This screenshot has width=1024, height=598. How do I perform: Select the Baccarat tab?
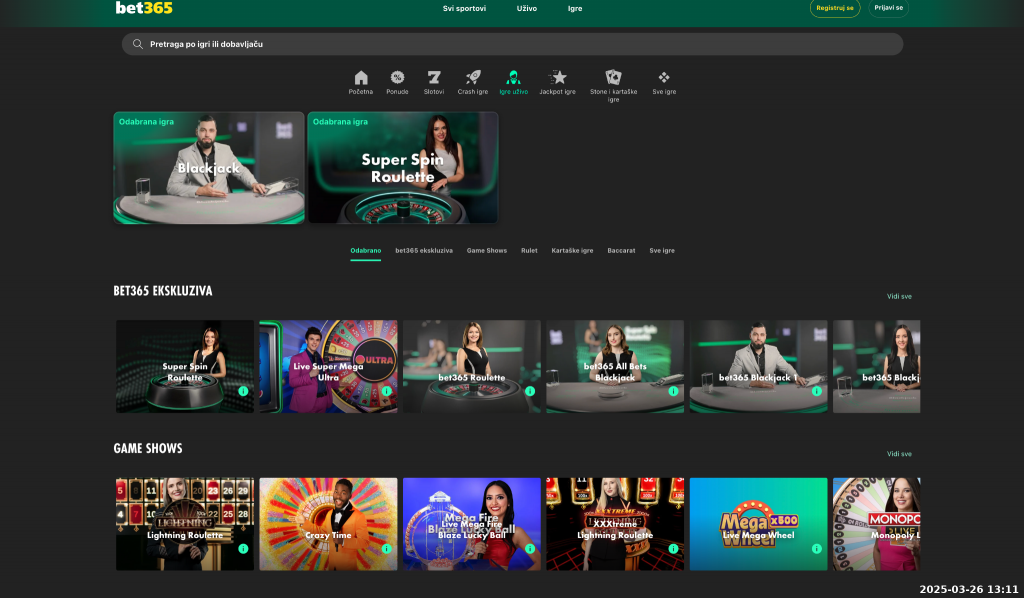coord(621,250)
